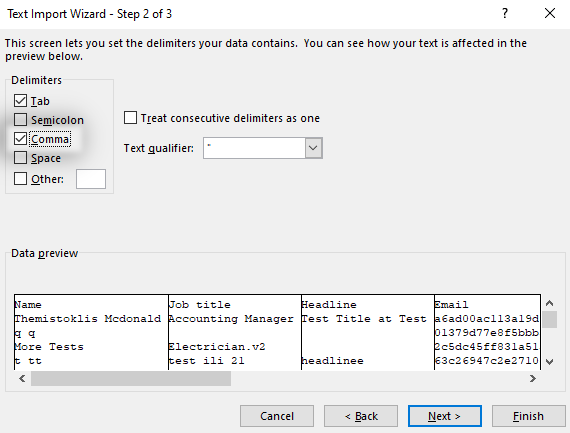The image size is (570, 433).
Task: Click the preview scroll left arrow
Action: pos(22,378)
